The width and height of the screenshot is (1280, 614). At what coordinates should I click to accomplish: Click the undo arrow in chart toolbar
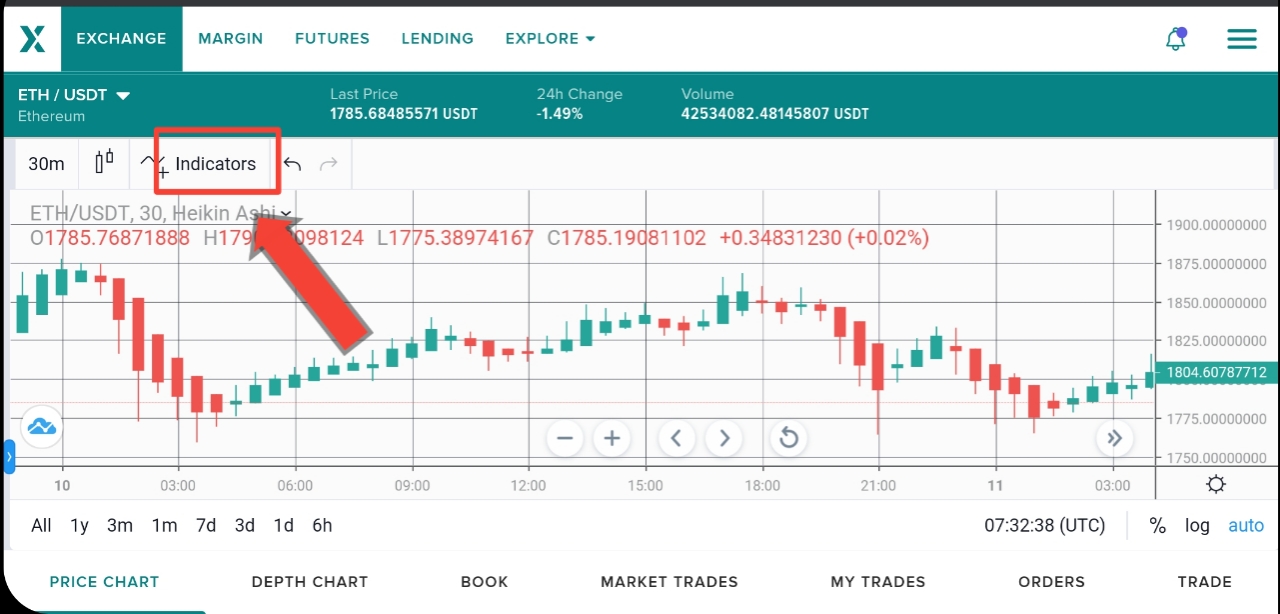click(x=292, y=164)
